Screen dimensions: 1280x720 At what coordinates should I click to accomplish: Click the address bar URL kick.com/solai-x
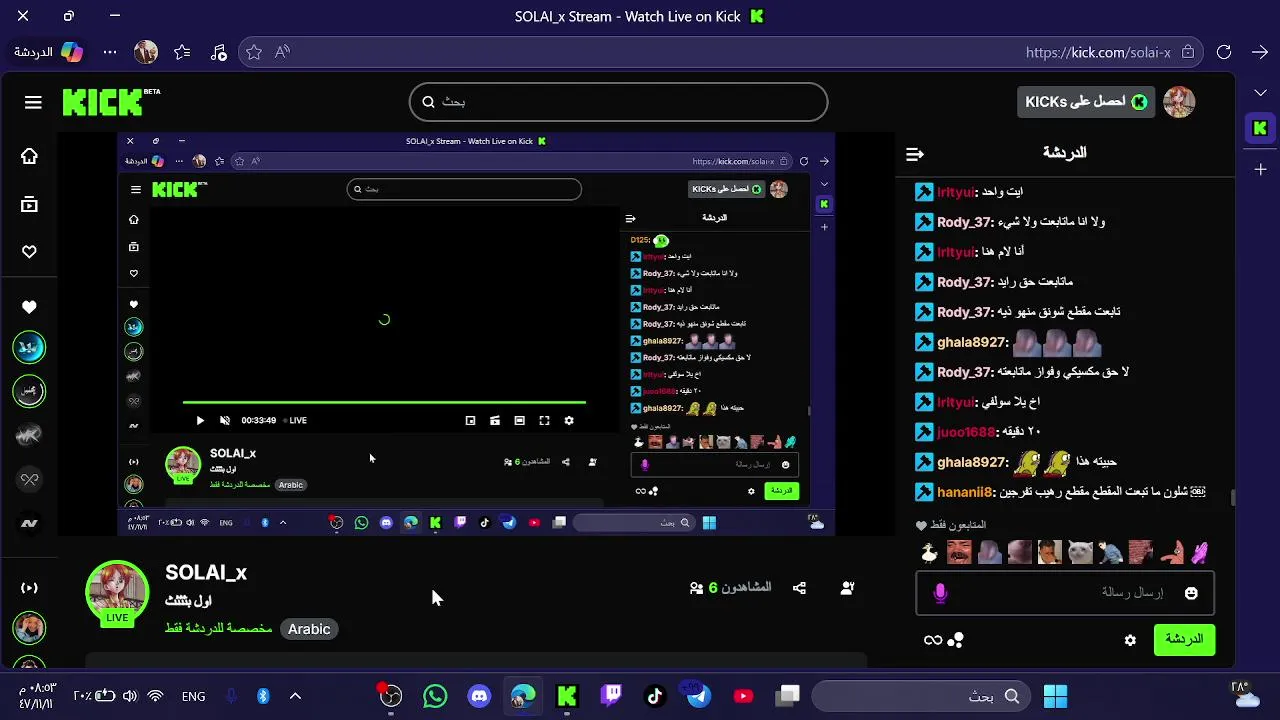(x=1098, y=52)
